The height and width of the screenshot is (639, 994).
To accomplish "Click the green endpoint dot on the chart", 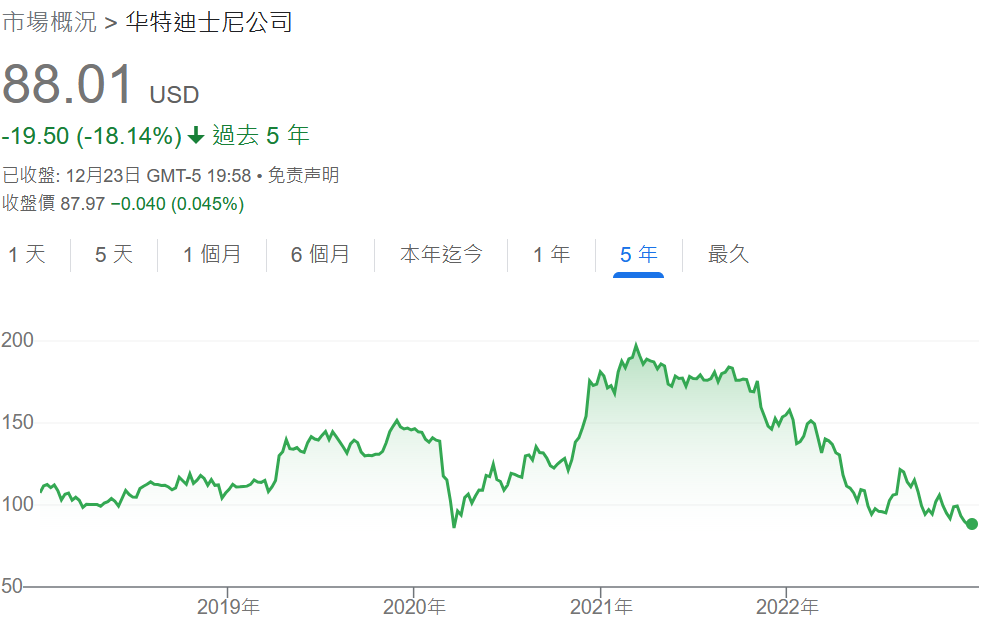I will [x=972, y=524].
